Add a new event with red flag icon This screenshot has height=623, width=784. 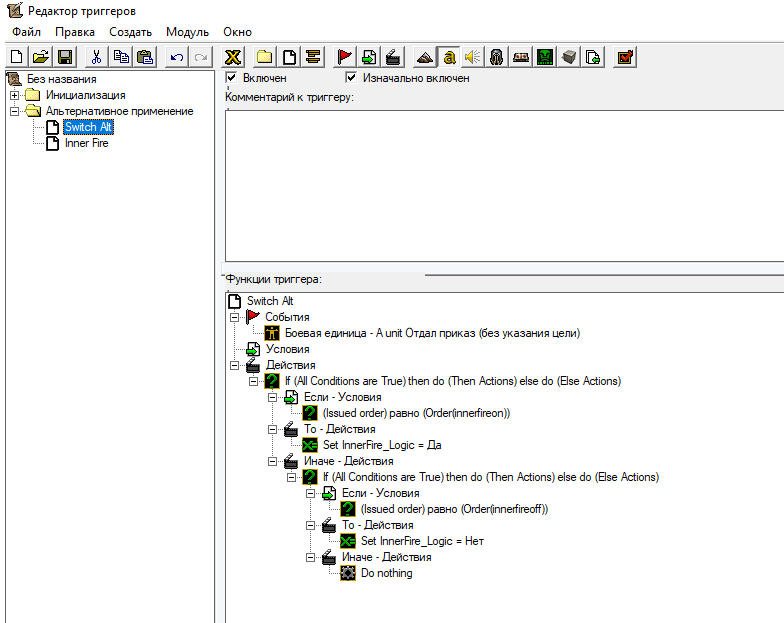pyautogui.click(x=344, y=57)
